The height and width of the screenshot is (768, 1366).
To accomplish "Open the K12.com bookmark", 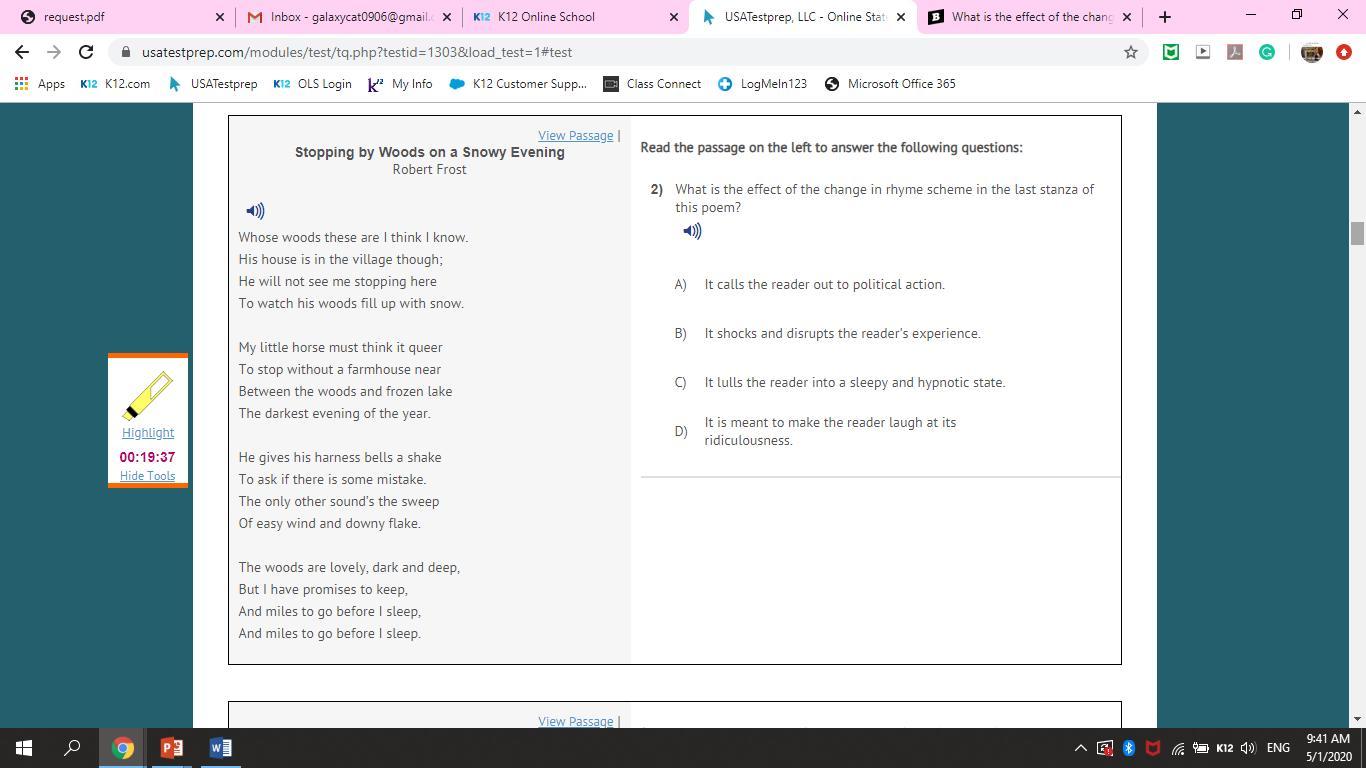I will (x=115, y=84).
